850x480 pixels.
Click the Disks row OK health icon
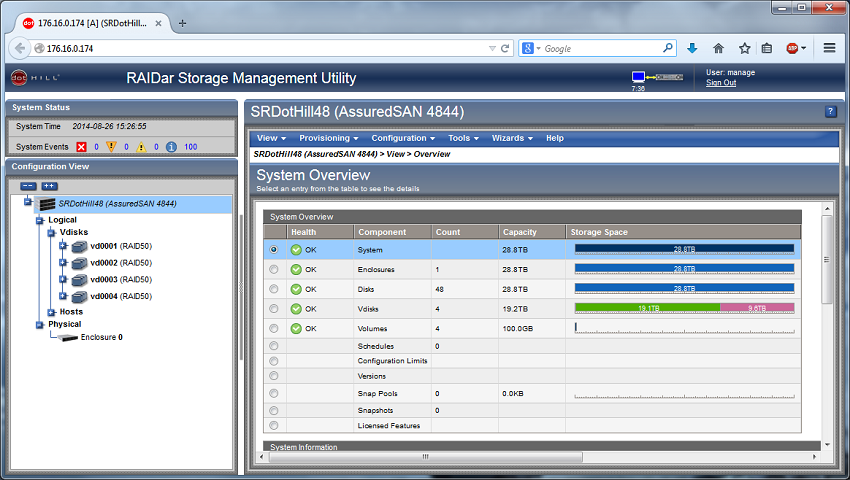(296, 289)
